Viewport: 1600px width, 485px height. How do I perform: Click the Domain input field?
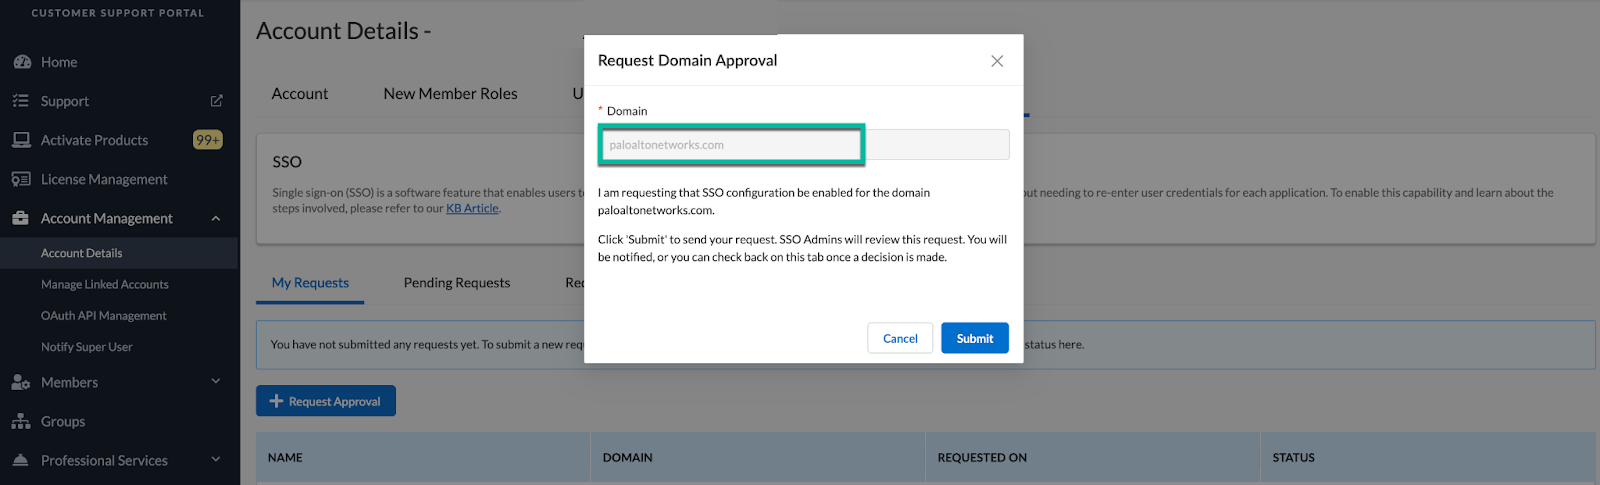pos(732,145)
